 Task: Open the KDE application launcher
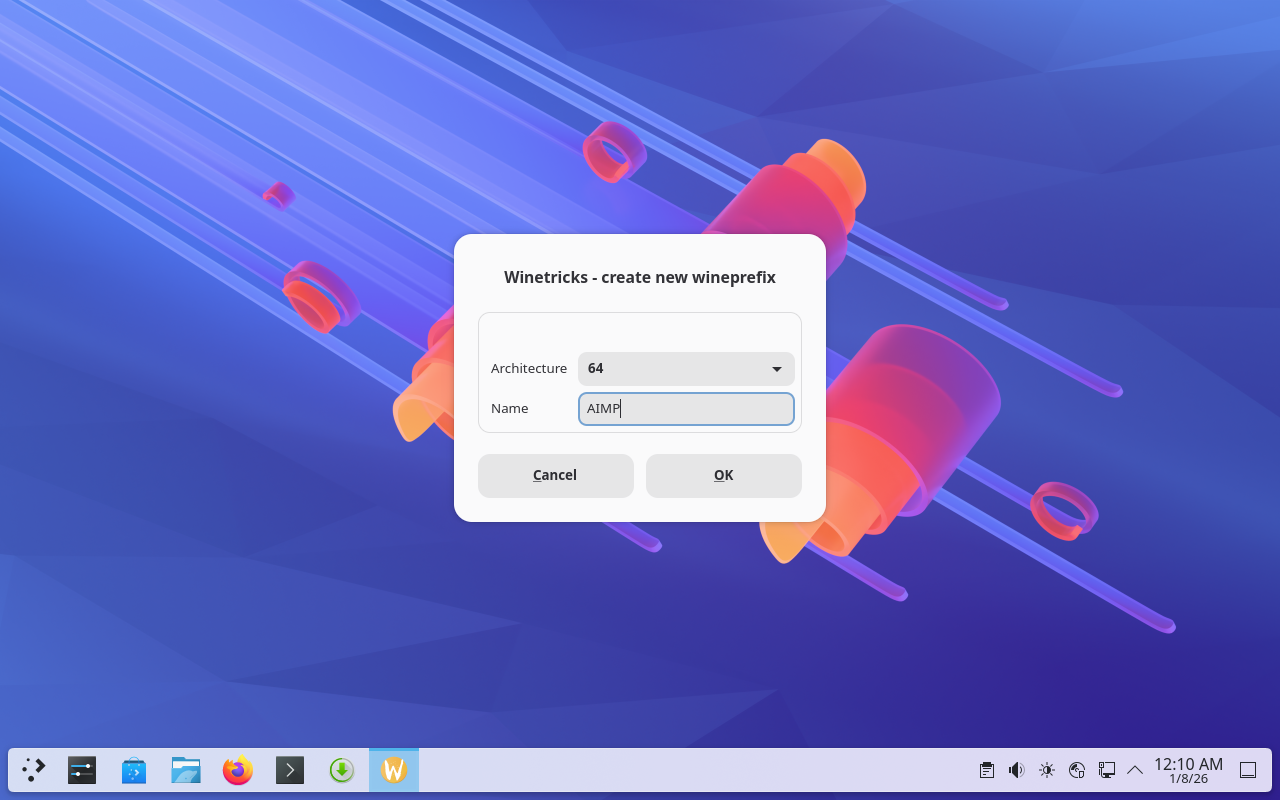(34, 770)
